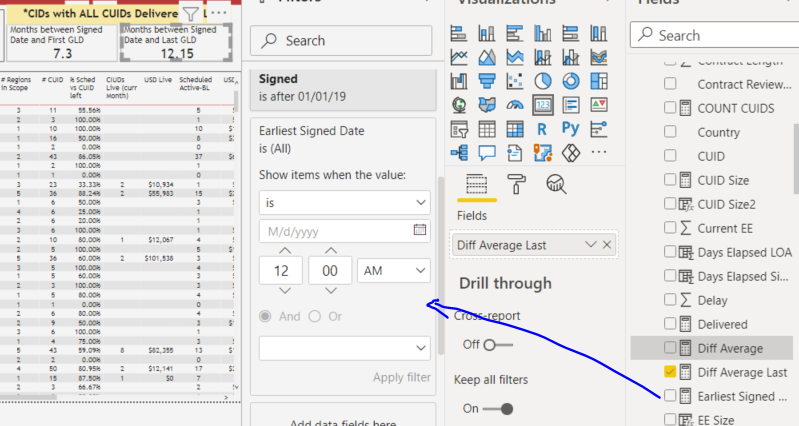Screen dimensions: 799x426
Task: Select the Q&A speech bubble visual
Action: (487, 152)
